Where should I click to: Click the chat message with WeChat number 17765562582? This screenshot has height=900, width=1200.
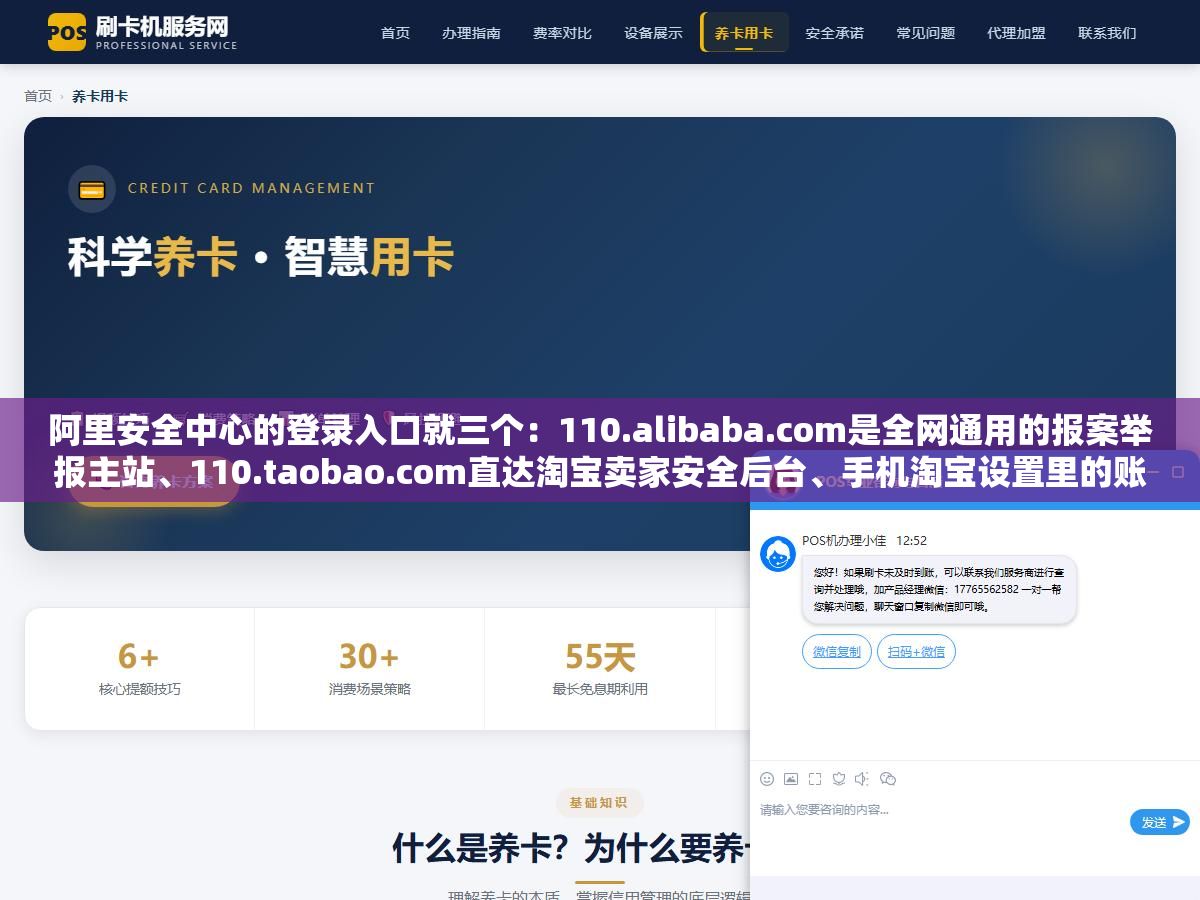click(x=939, y=590)
